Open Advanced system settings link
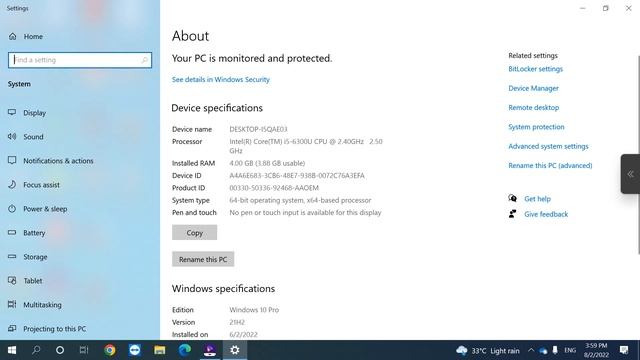 [x=548, y=146]
